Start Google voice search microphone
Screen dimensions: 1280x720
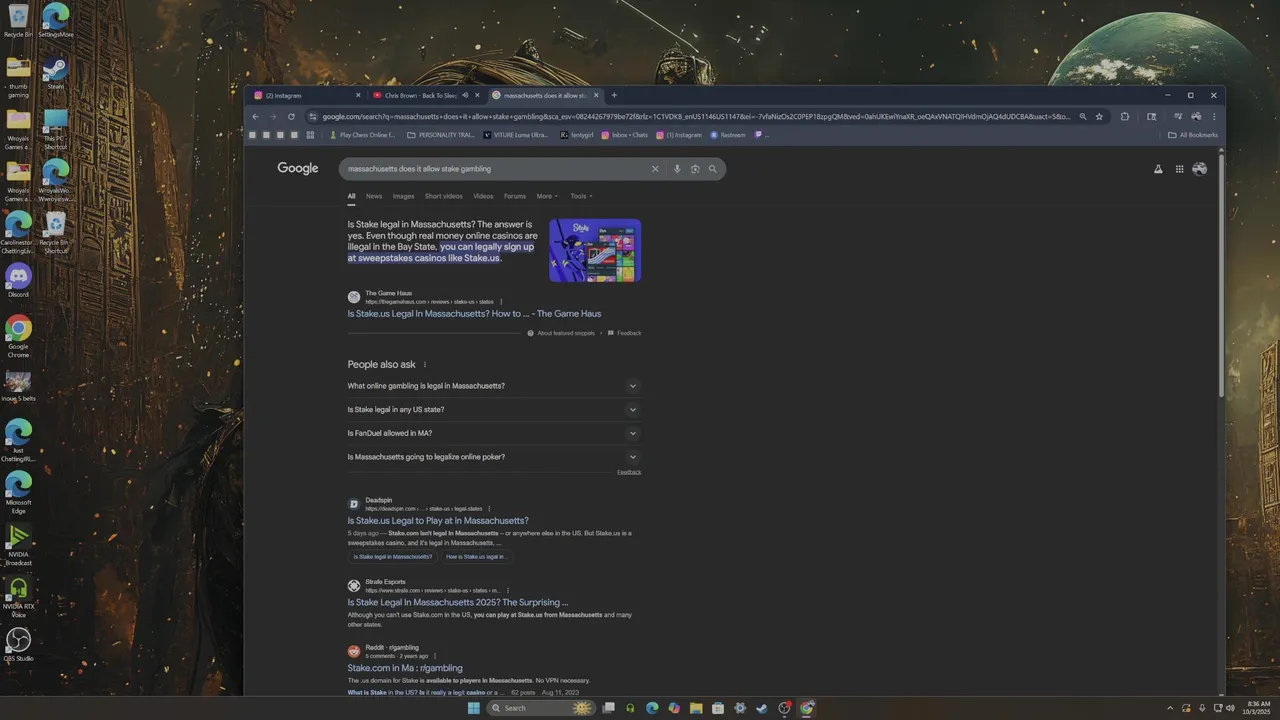click(x=677, y=169)
